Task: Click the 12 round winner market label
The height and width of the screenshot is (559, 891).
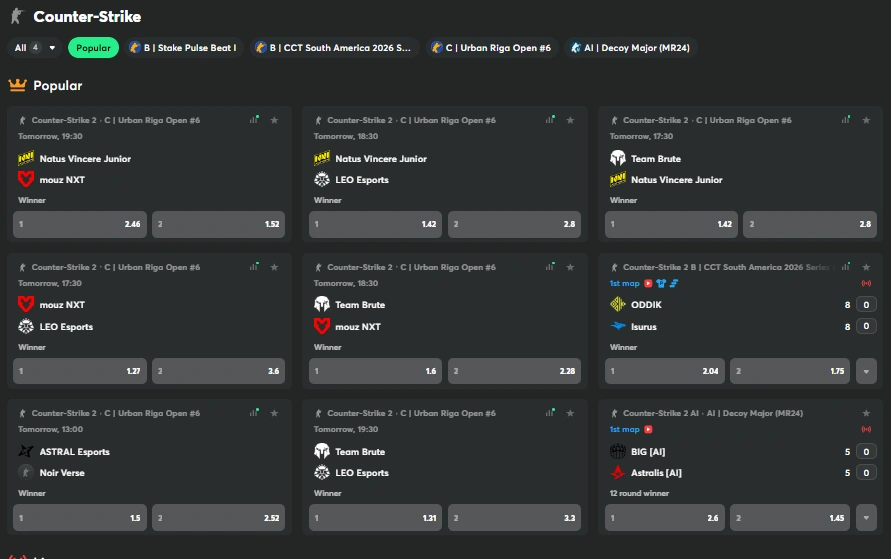Action: (639, 493)
